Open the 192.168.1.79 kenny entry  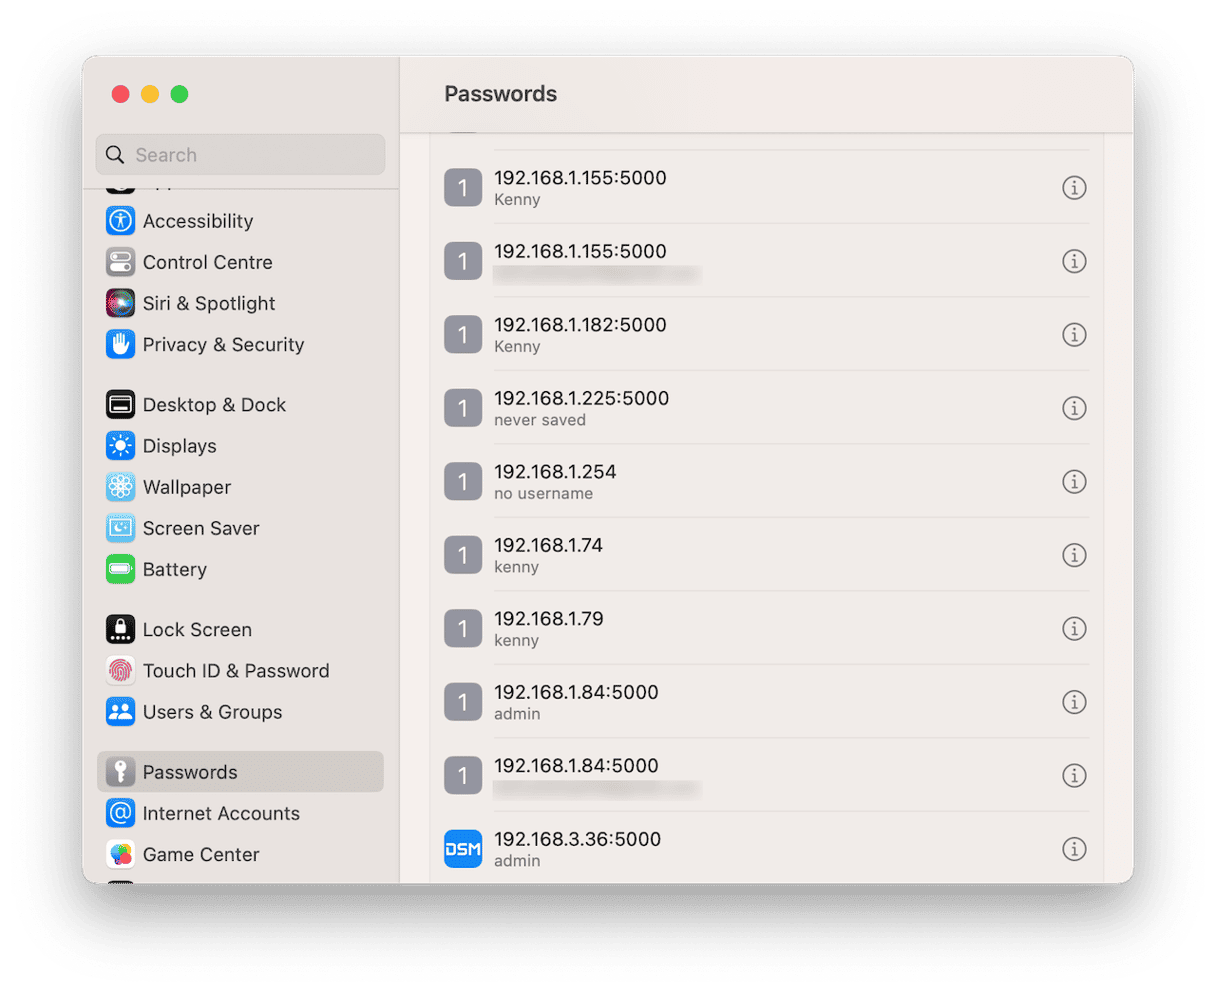(700, 628)
